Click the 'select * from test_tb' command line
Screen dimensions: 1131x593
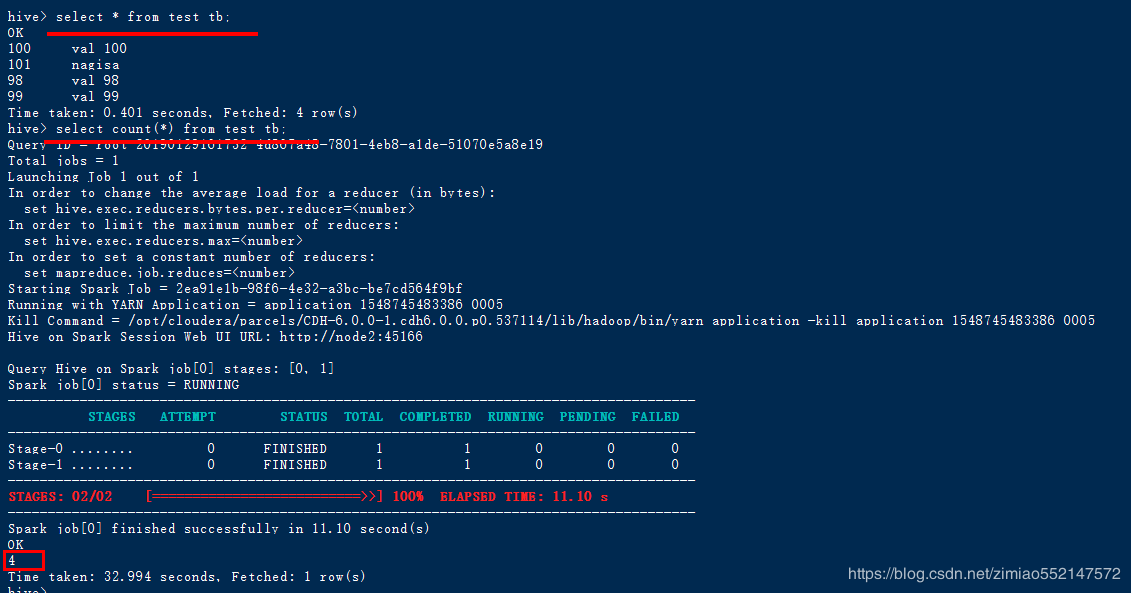click(143, 17)
